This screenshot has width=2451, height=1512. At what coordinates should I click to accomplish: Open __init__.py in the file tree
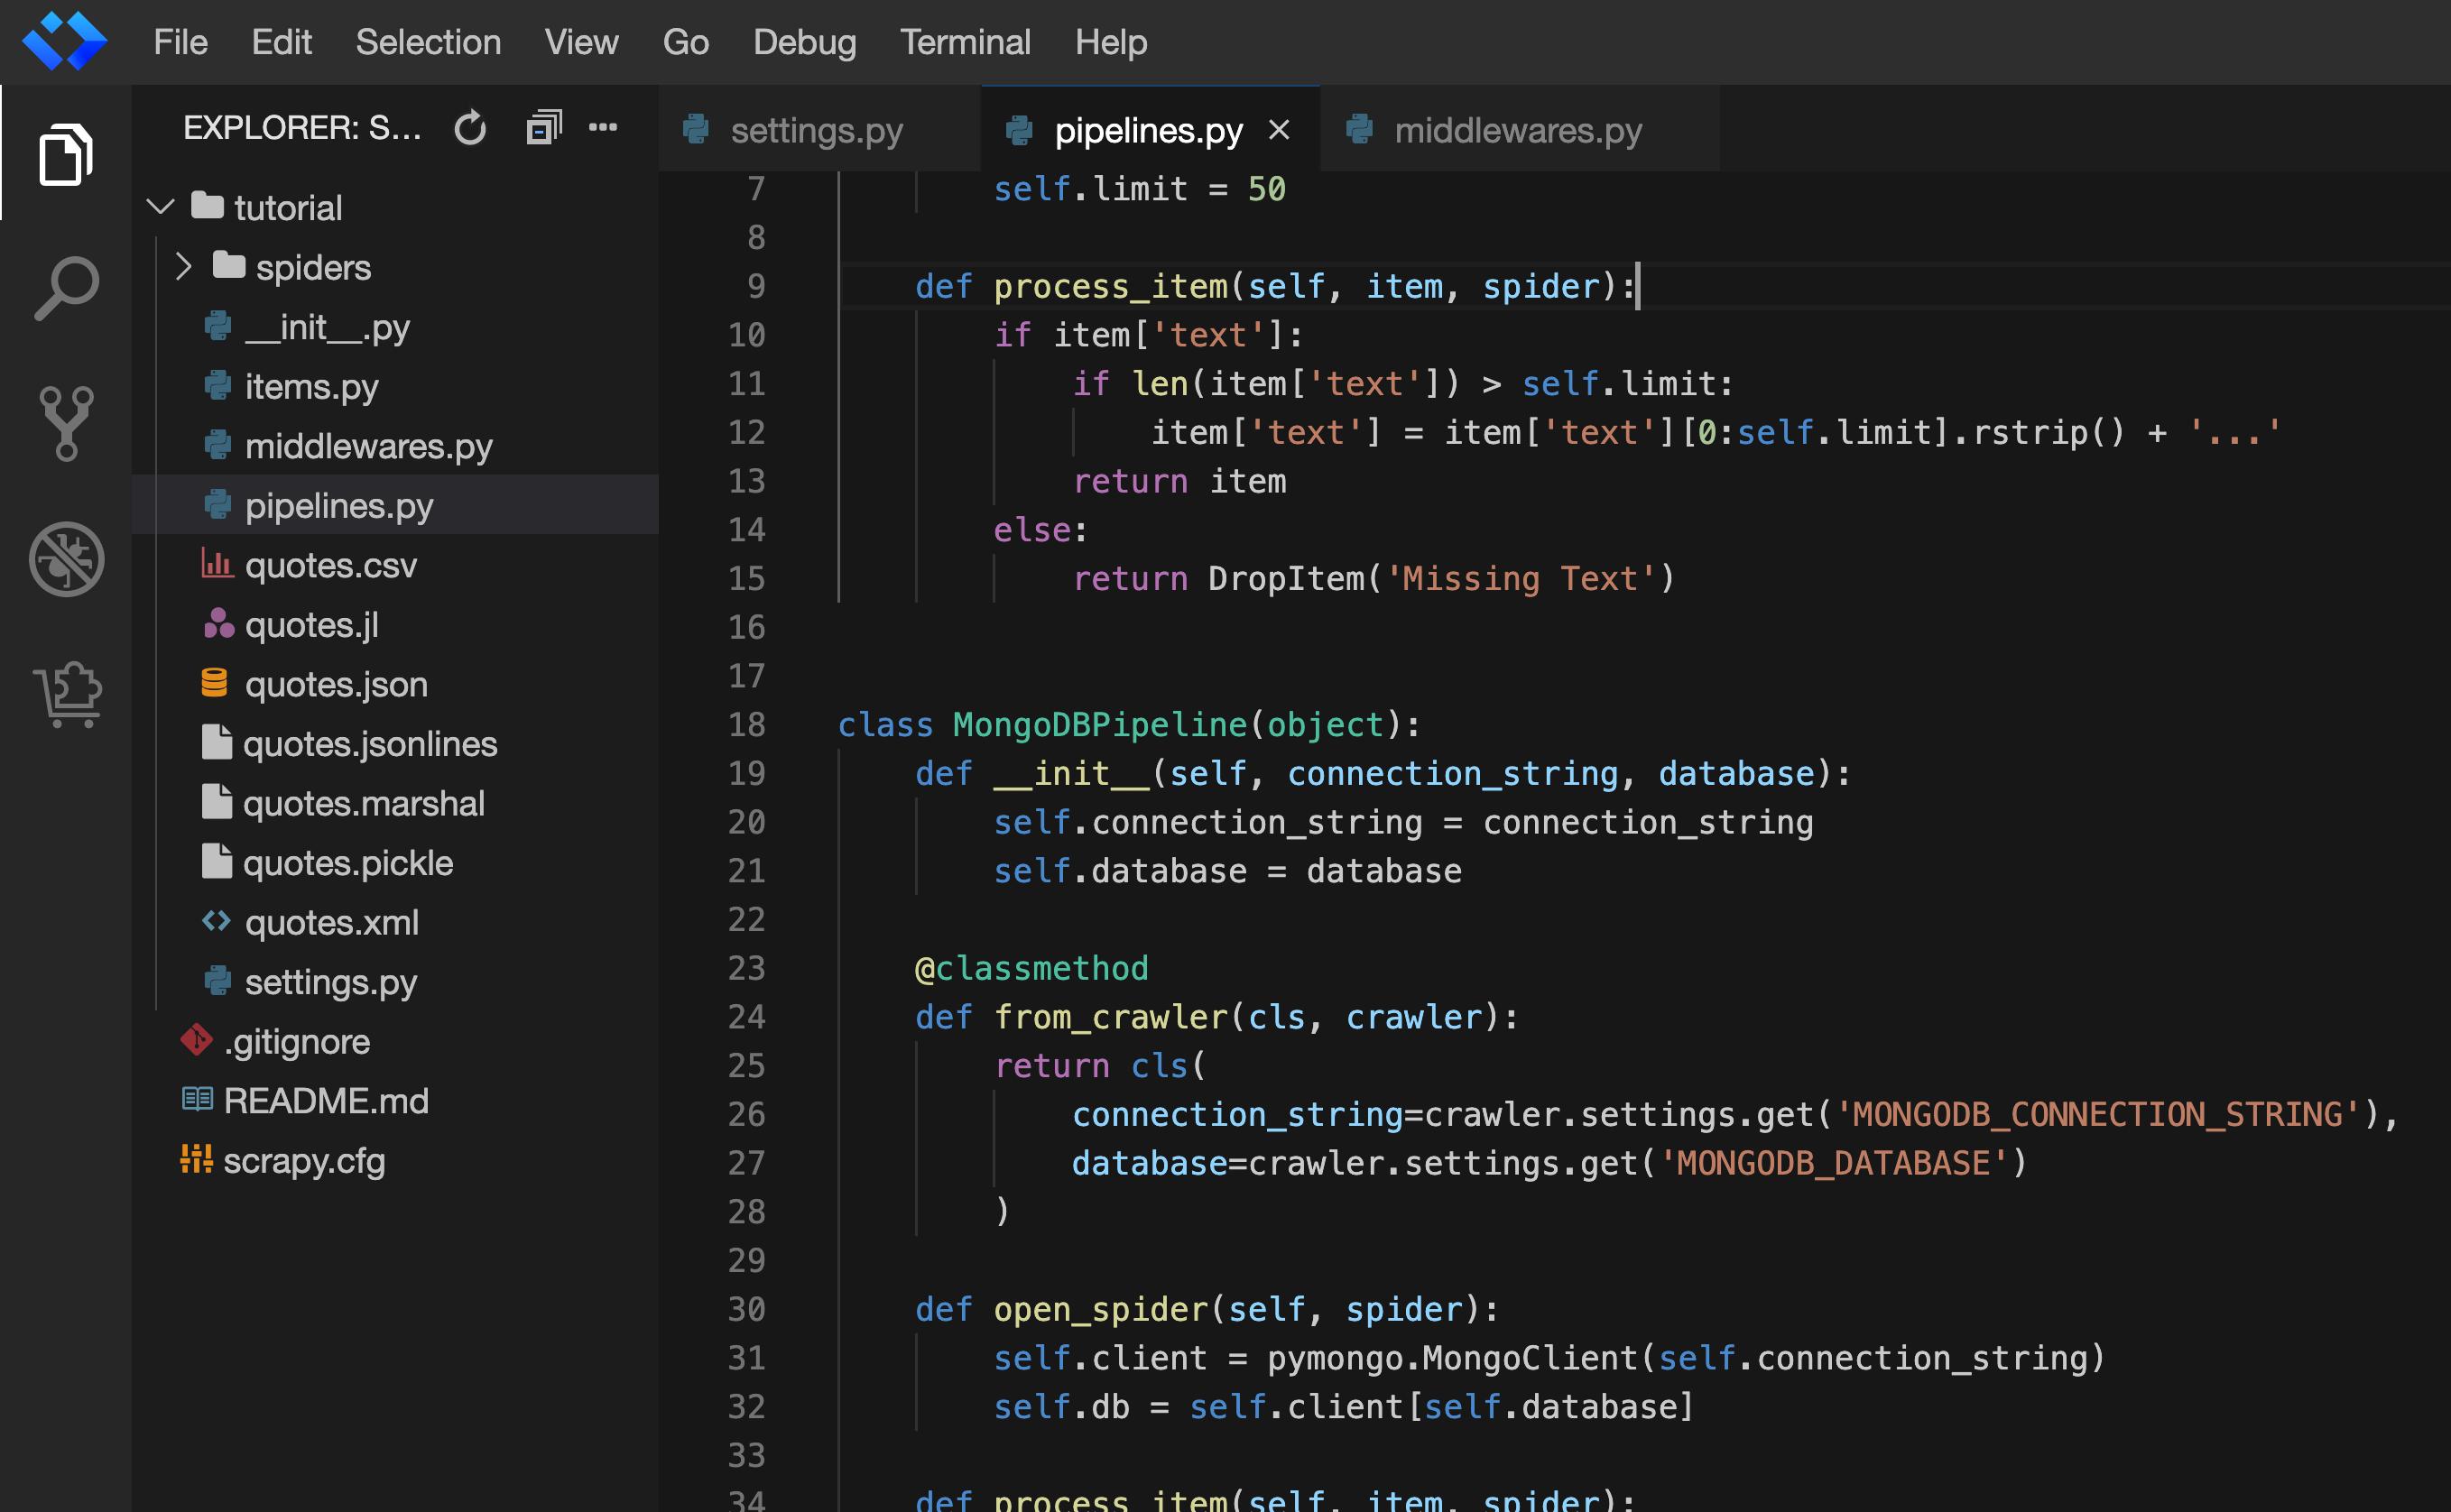coord(395,327)
